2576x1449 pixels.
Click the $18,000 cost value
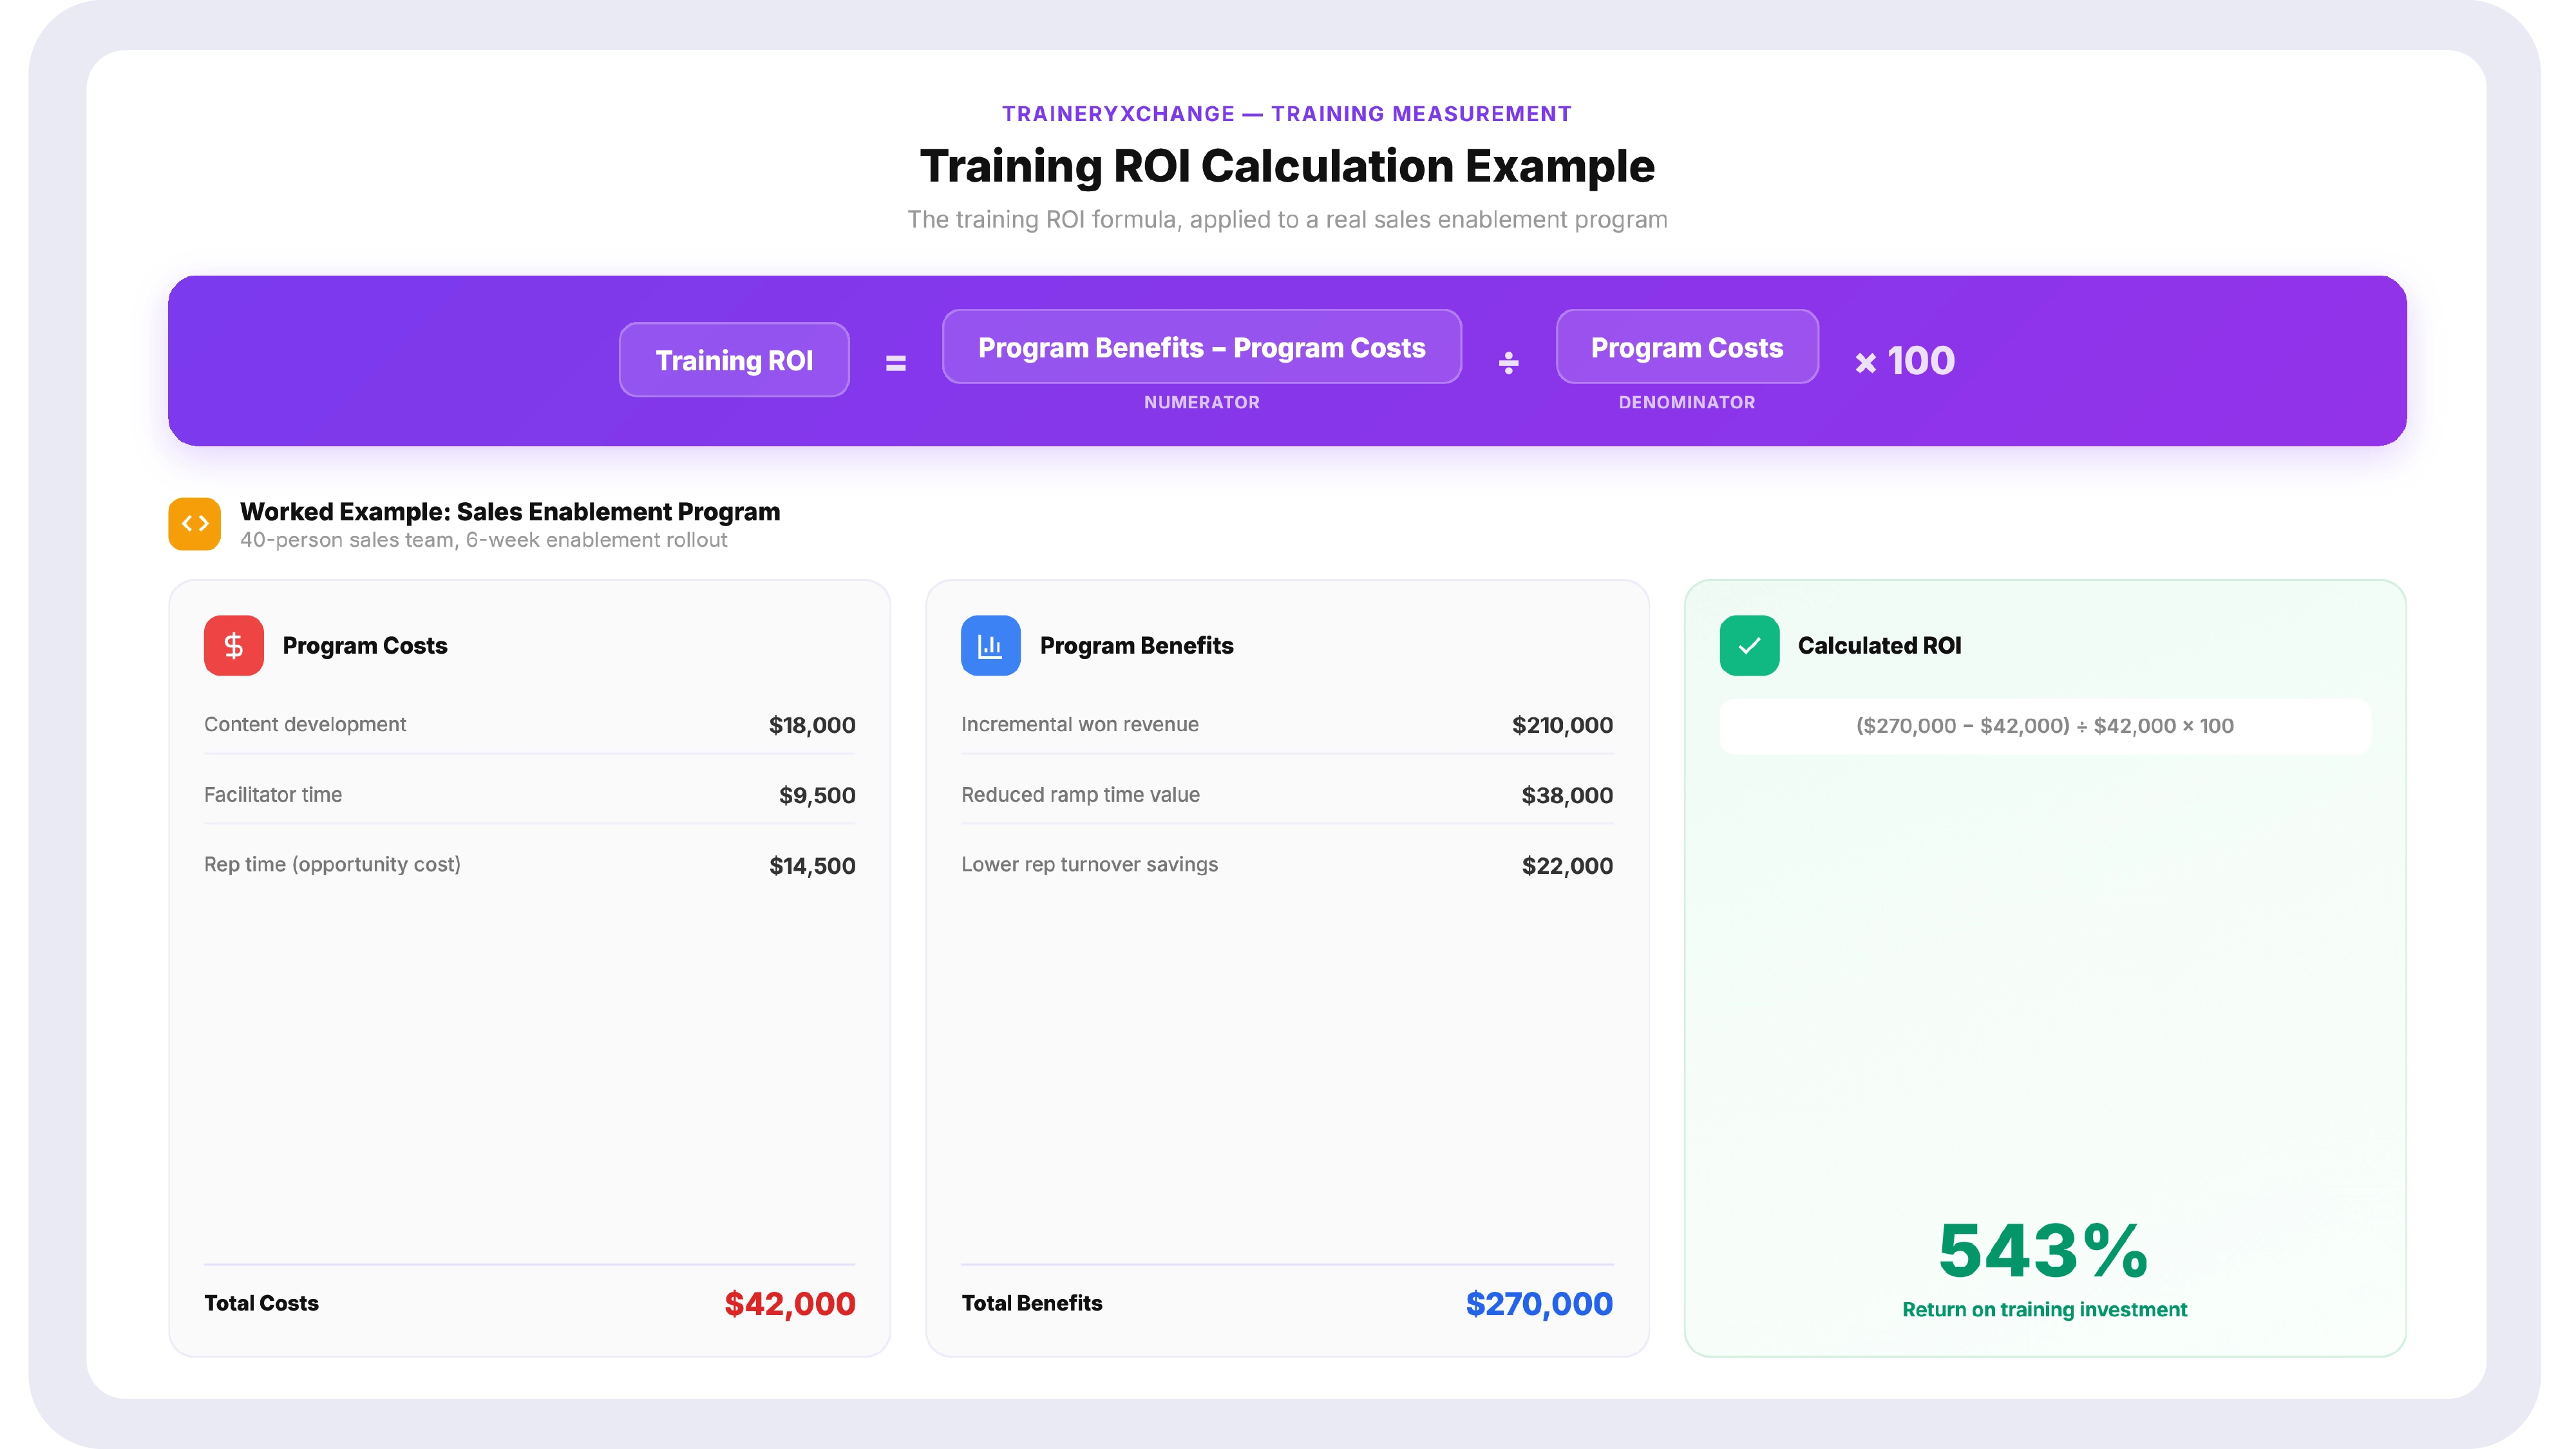[x=812, y=725]
